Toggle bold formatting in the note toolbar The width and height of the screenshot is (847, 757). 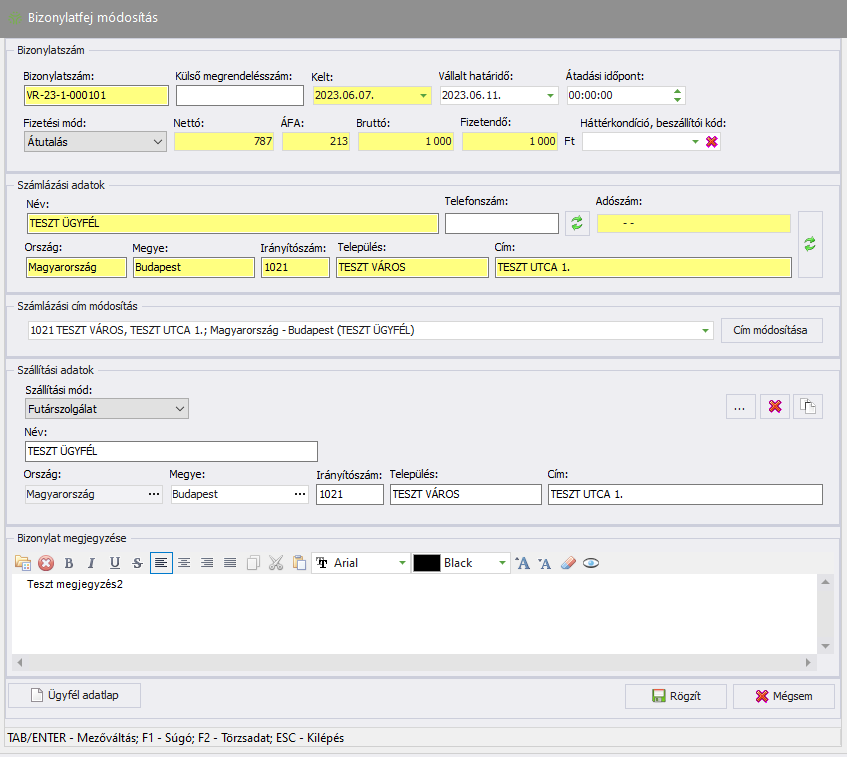click(x=69, y=563)
